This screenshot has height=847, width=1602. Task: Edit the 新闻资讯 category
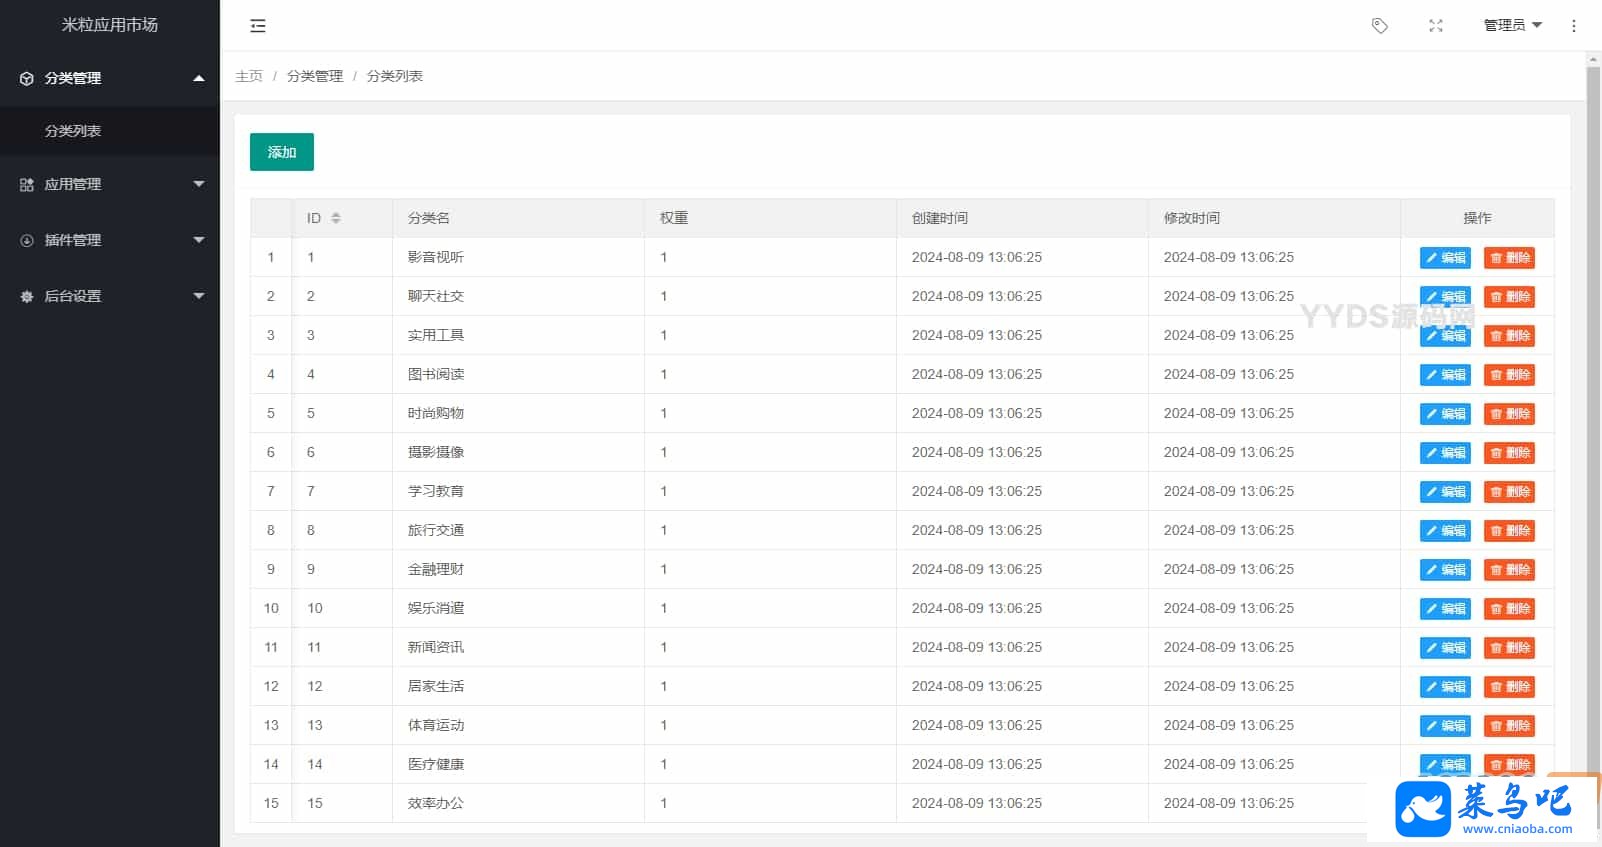coord(1445,648)
